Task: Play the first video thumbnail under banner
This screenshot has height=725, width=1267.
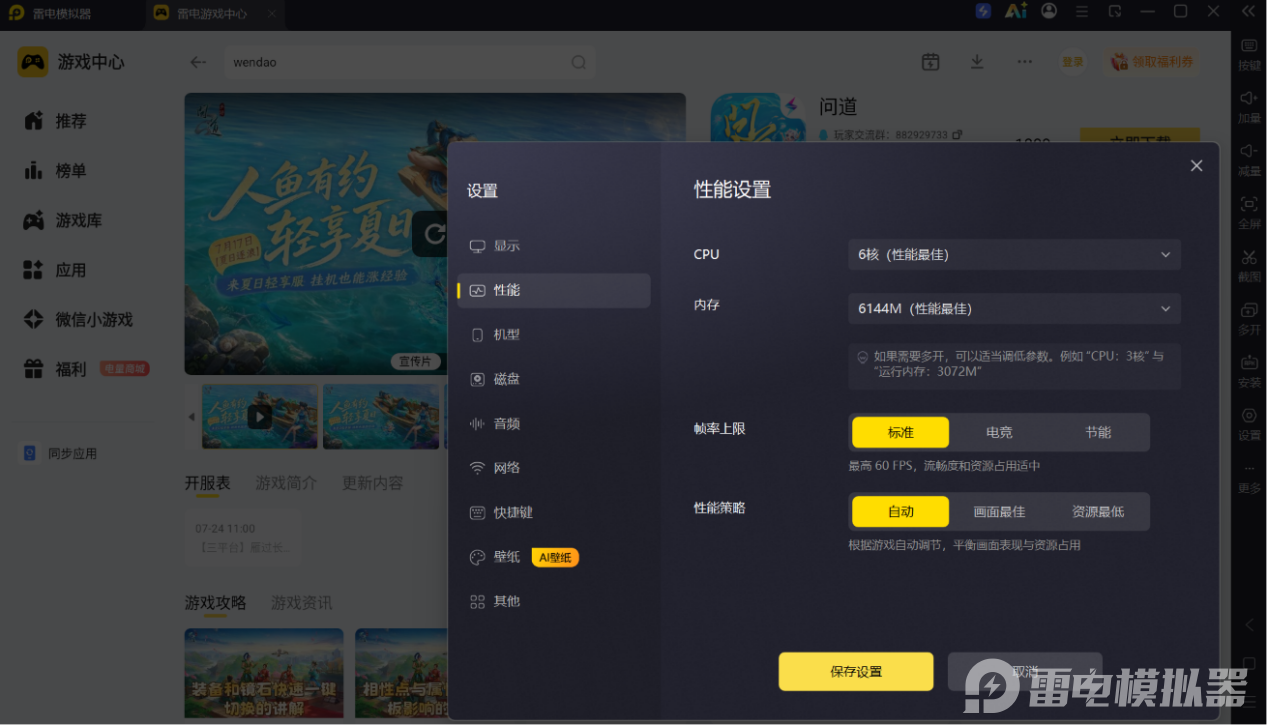Action: click(x=260, y=416)
